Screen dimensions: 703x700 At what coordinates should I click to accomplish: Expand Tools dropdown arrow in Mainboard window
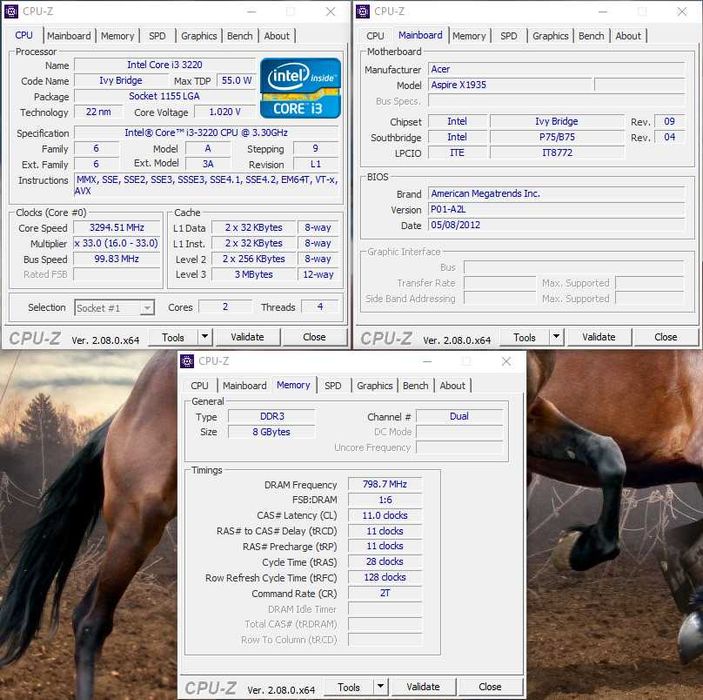click(x=556, y=337)
